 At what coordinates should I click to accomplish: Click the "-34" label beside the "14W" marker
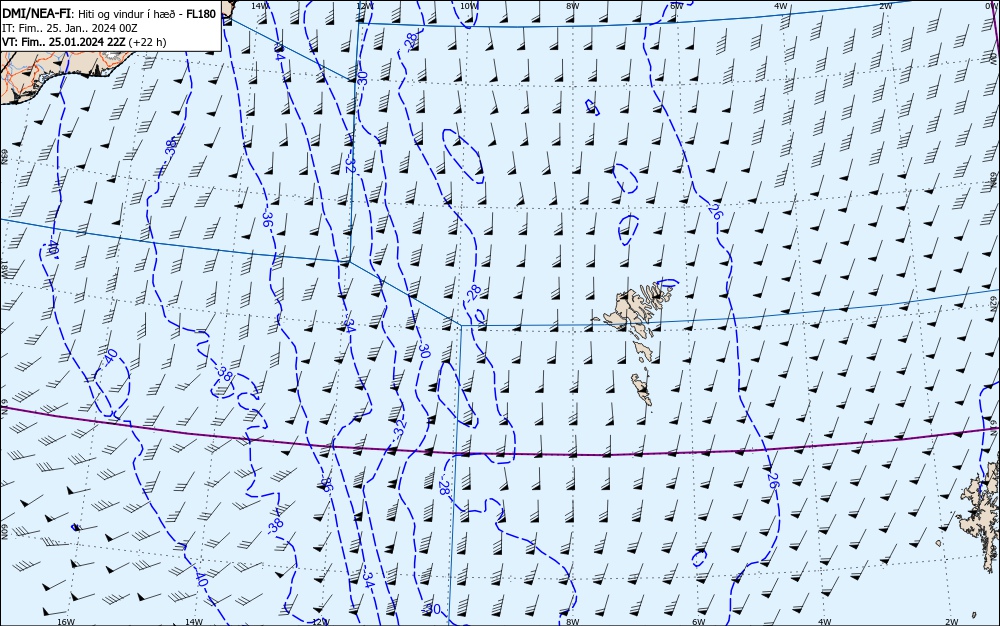279,52
